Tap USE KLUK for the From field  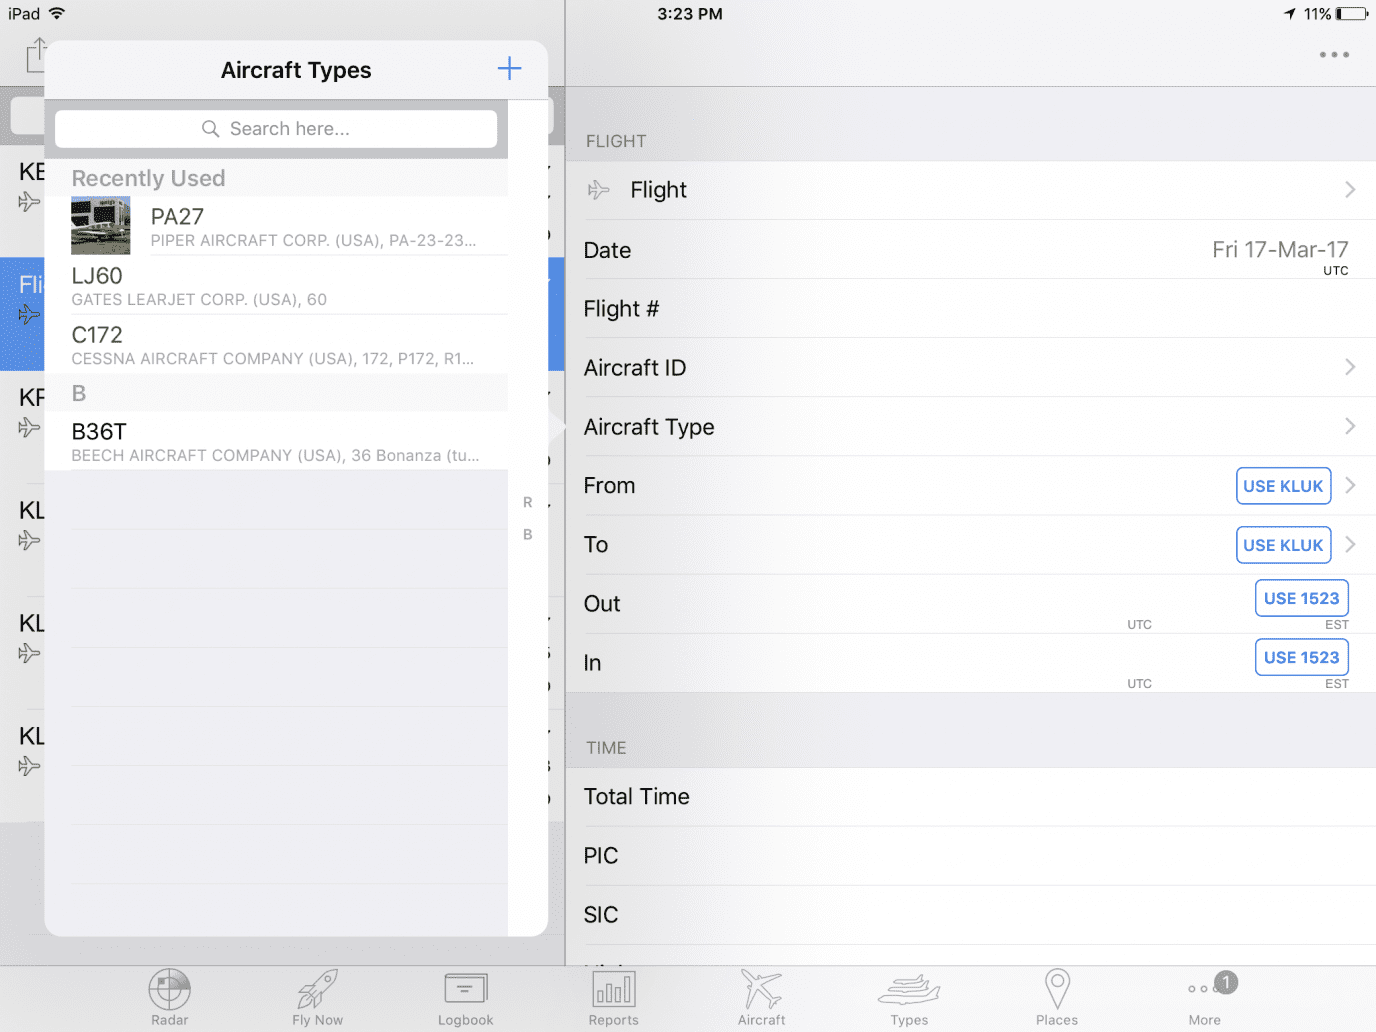[x=1283, y=486]
